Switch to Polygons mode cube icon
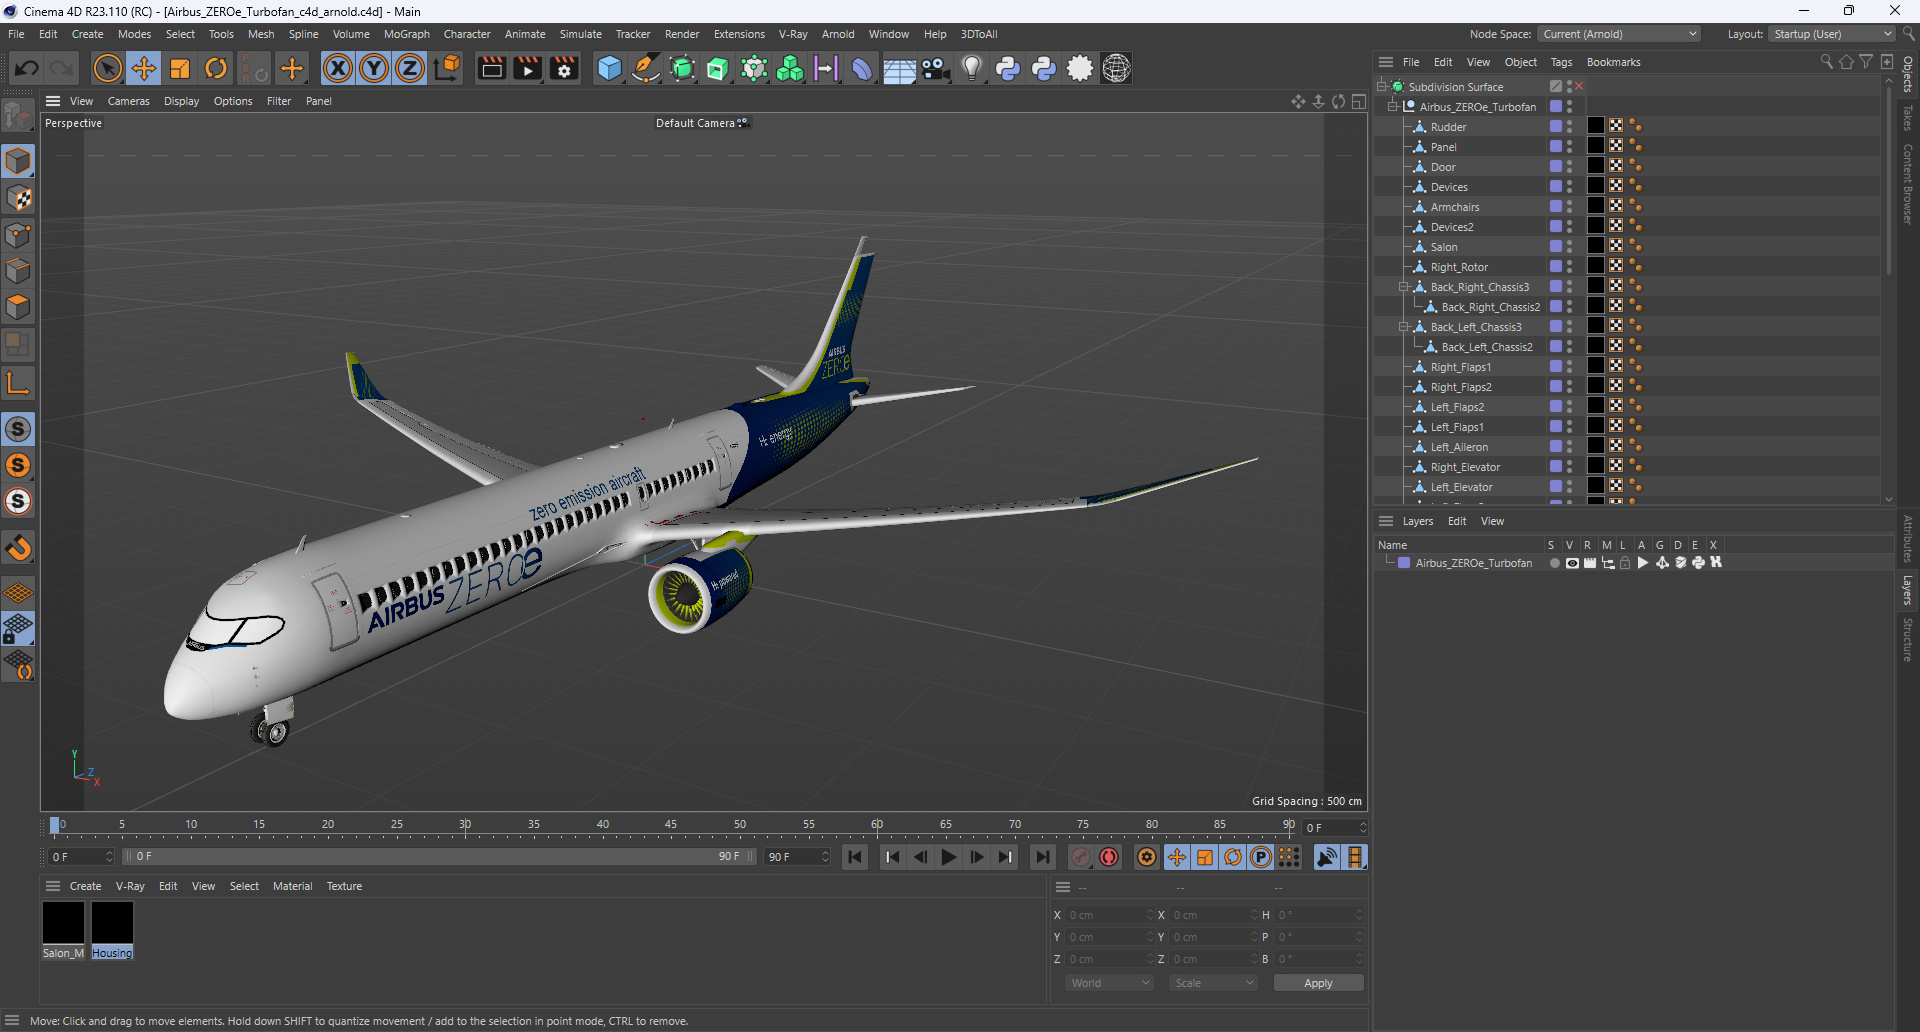Image resolution: width=1920 pixels, height=1032 pixels. 18,307
